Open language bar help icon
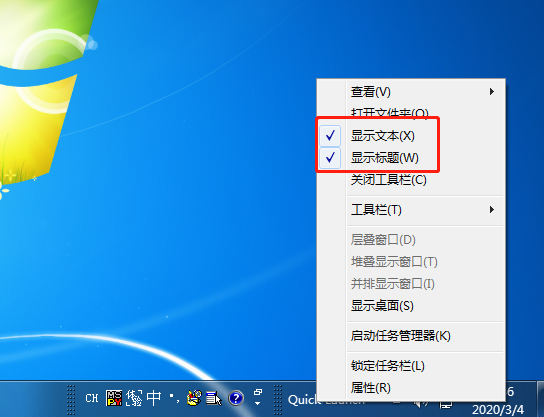The height and width of the screenshot is (417, 544). click(x=236, y=398)
